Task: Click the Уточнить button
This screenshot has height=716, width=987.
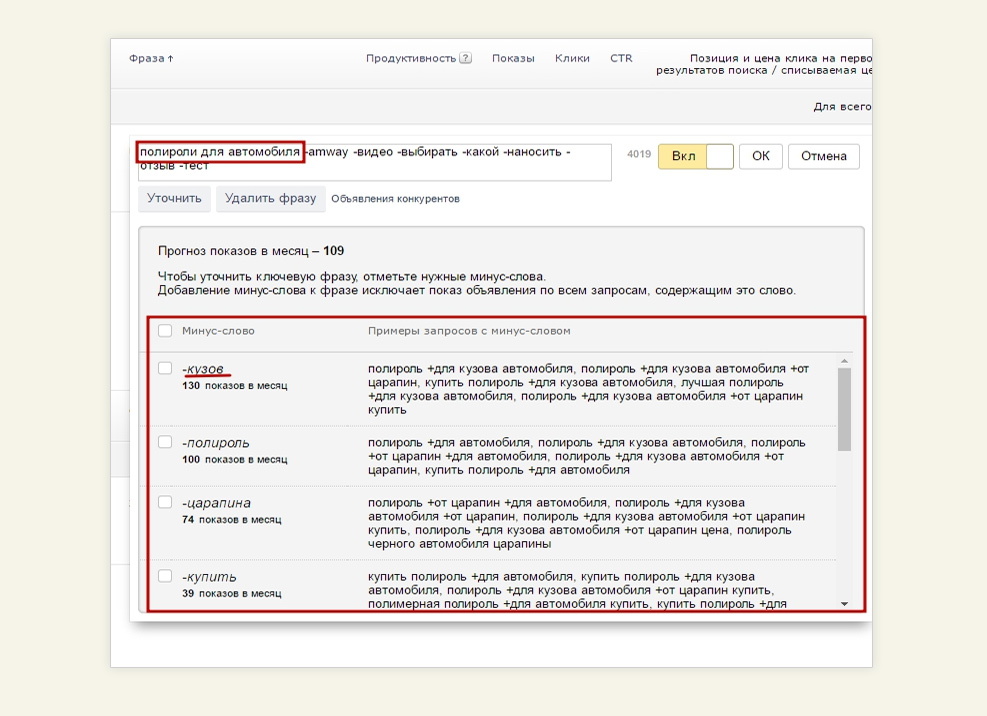Action: (x=174, y=198)
